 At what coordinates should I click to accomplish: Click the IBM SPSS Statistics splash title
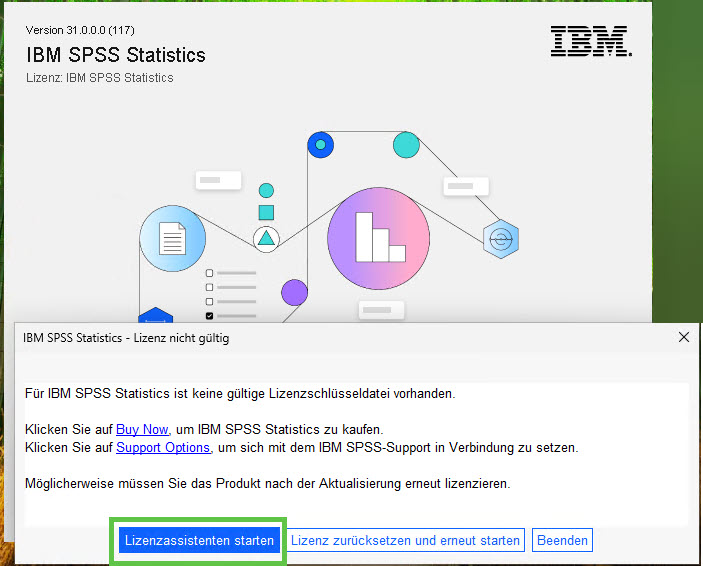click(116, 55)
